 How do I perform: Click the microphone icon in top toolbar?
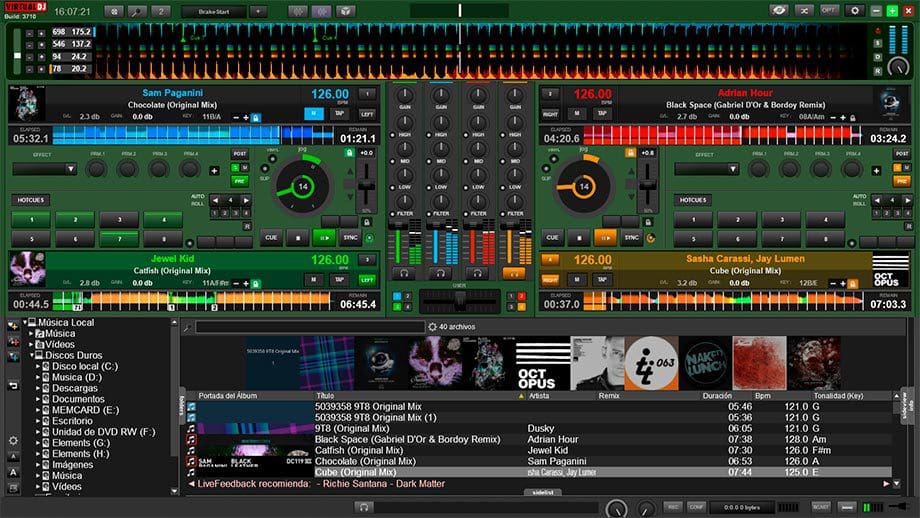(x=137, y=11)
